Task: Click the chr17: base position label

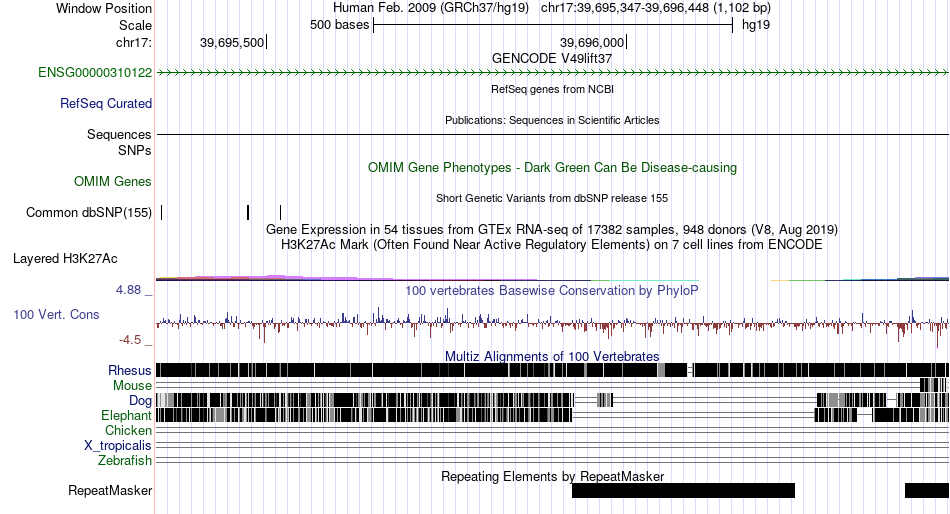Action: point(134,42)
